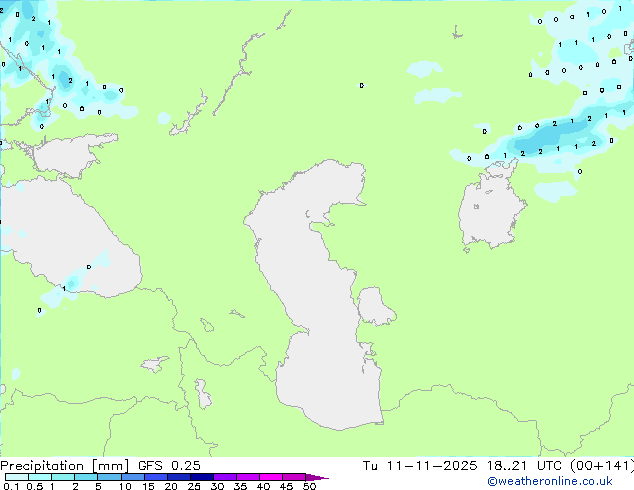The height and width of the screenshot is (490, 634).
Task: Select the dark navy swatch between 25 and 30
Action: [x=201, y=477]
